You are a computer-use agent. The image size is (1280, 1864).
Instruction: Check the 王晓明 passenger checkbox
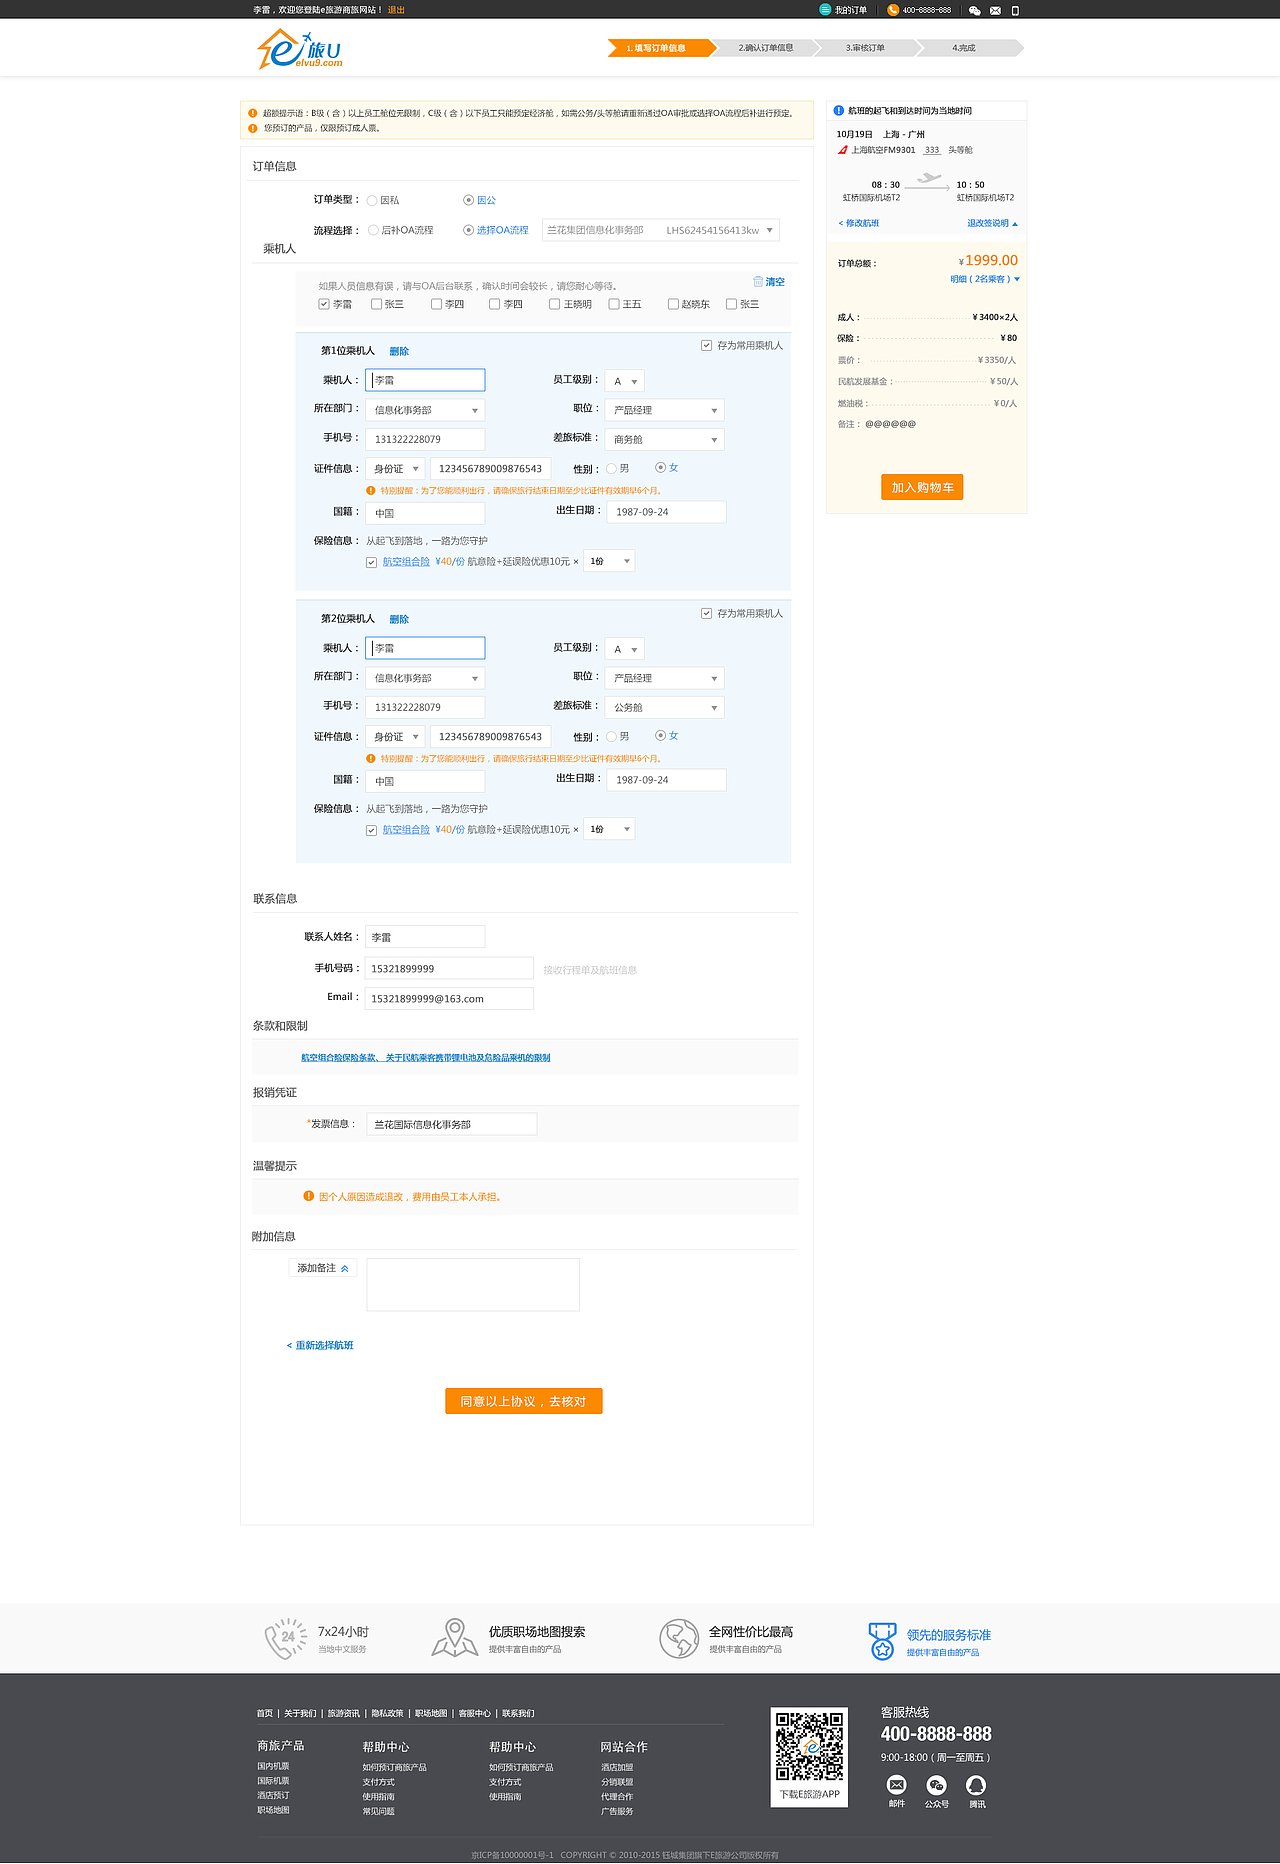tap(554, 304)
